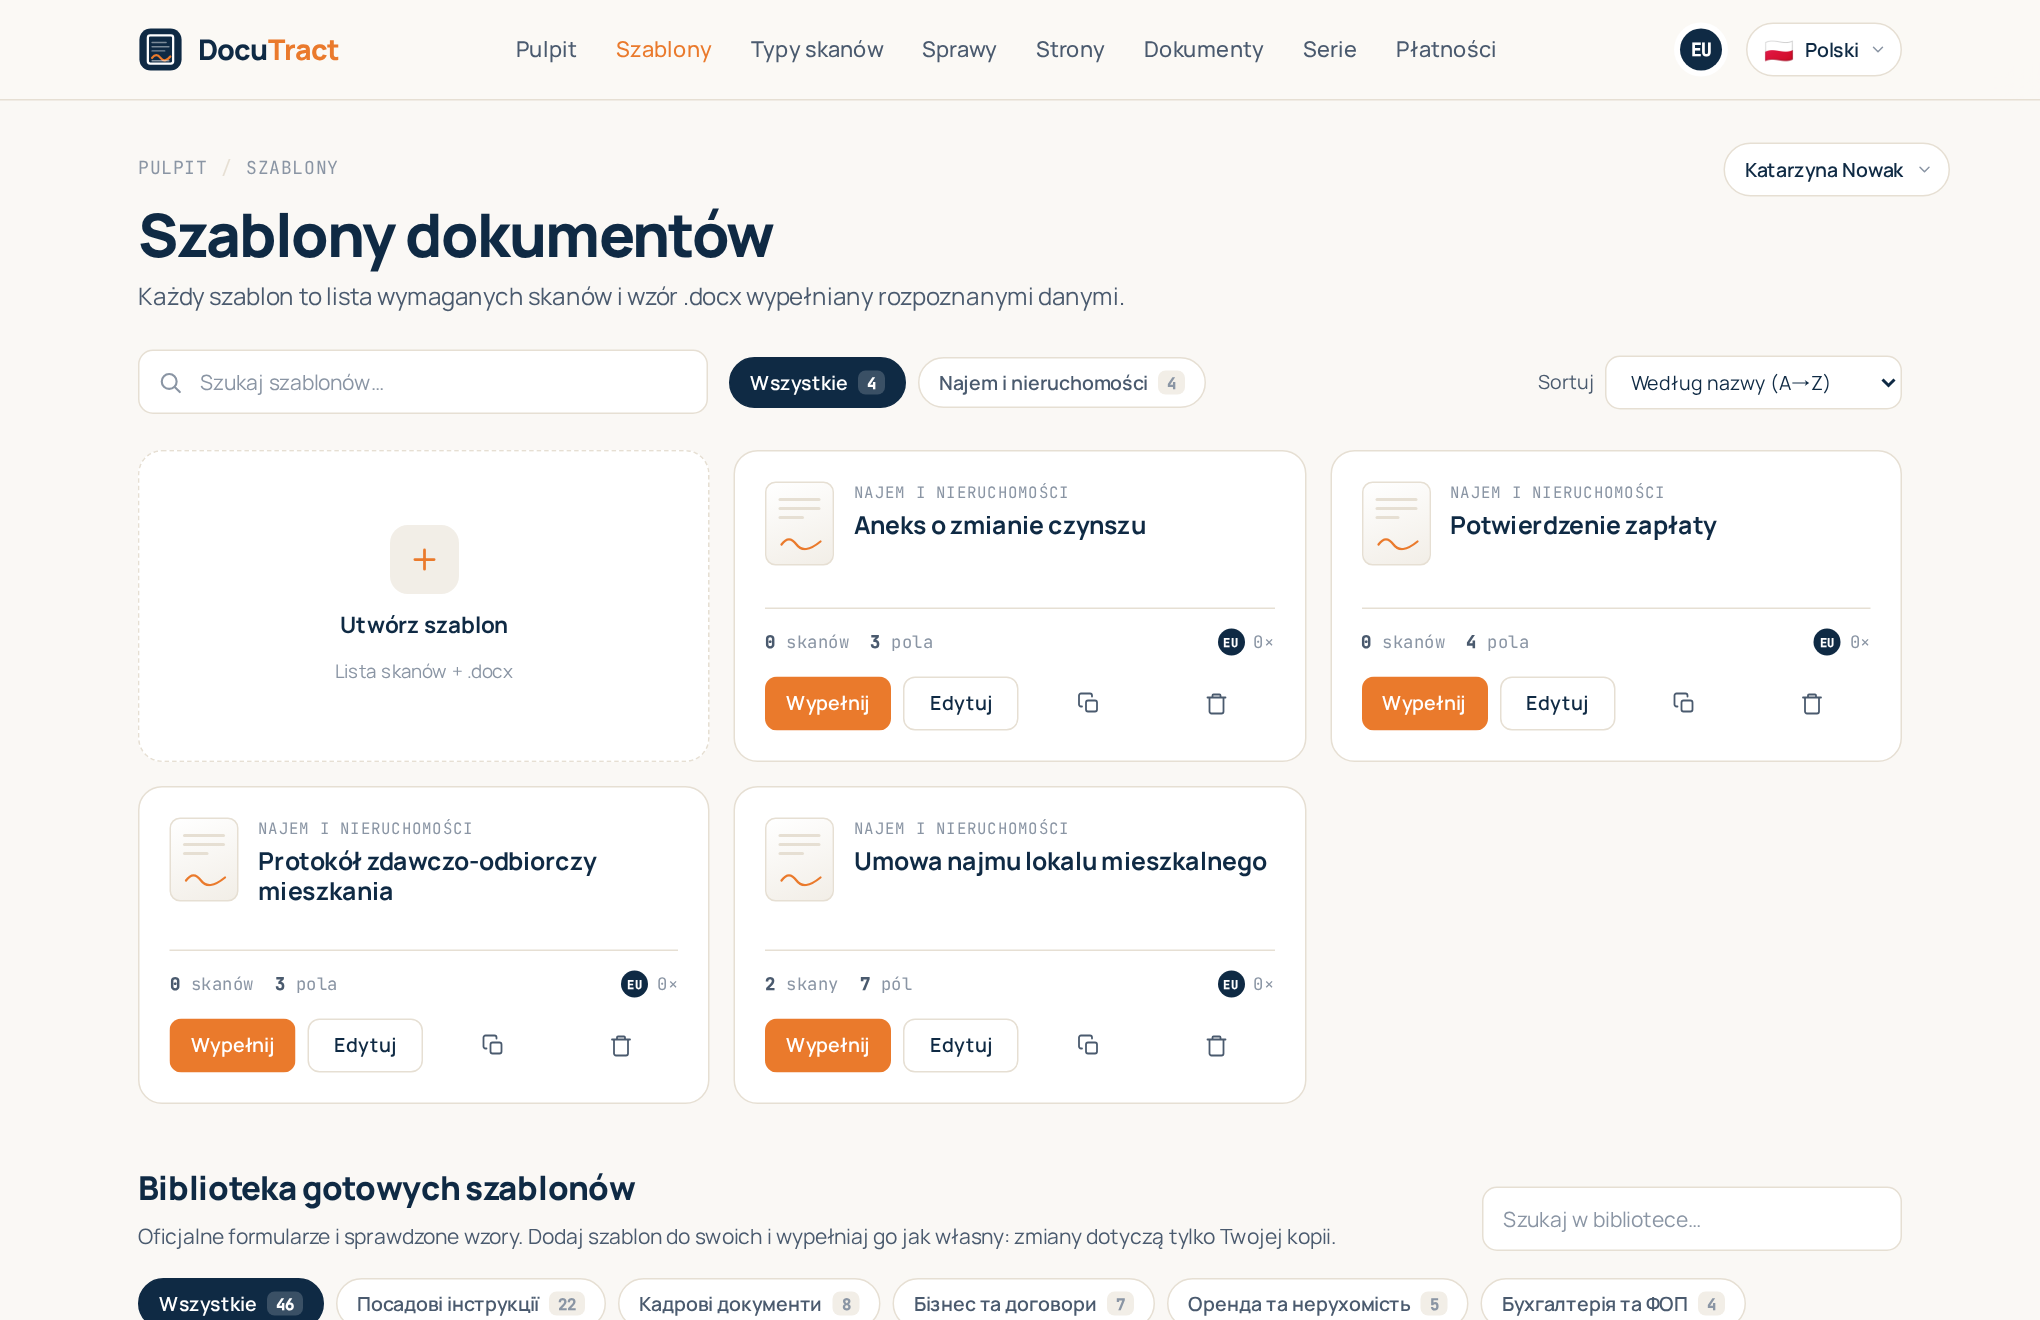This screenshot has width=2040, height=1320.
Task: Open the Serie menu item
Action: [x=1329, y=49]
